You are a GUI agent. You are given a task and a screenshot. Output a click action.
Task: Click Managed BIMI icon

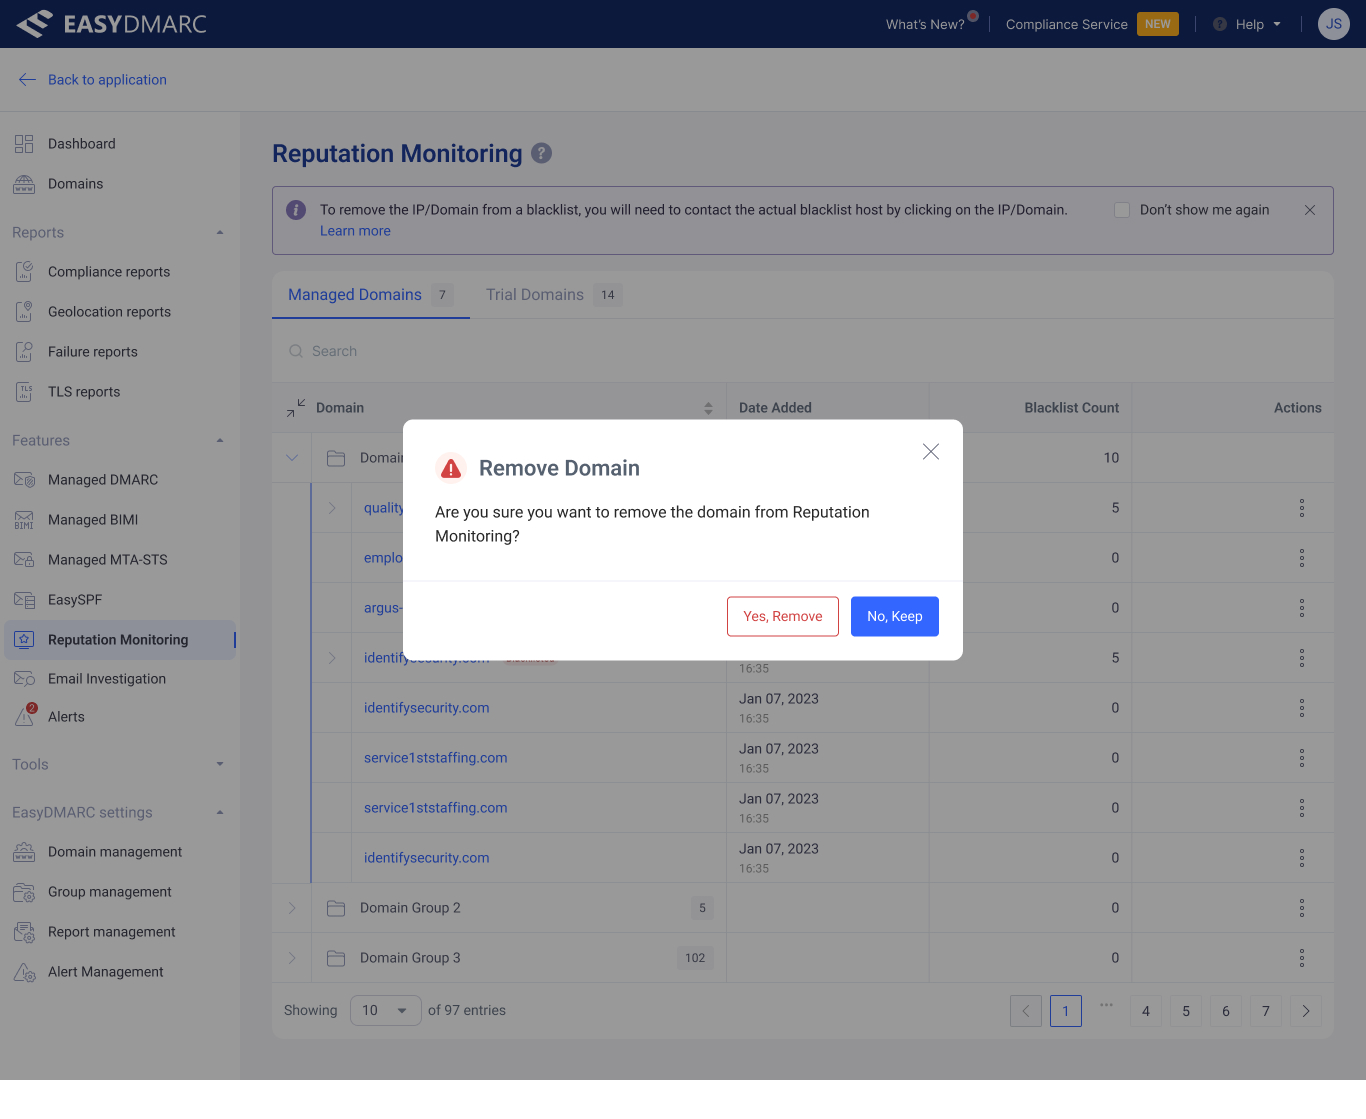(24, 520)
